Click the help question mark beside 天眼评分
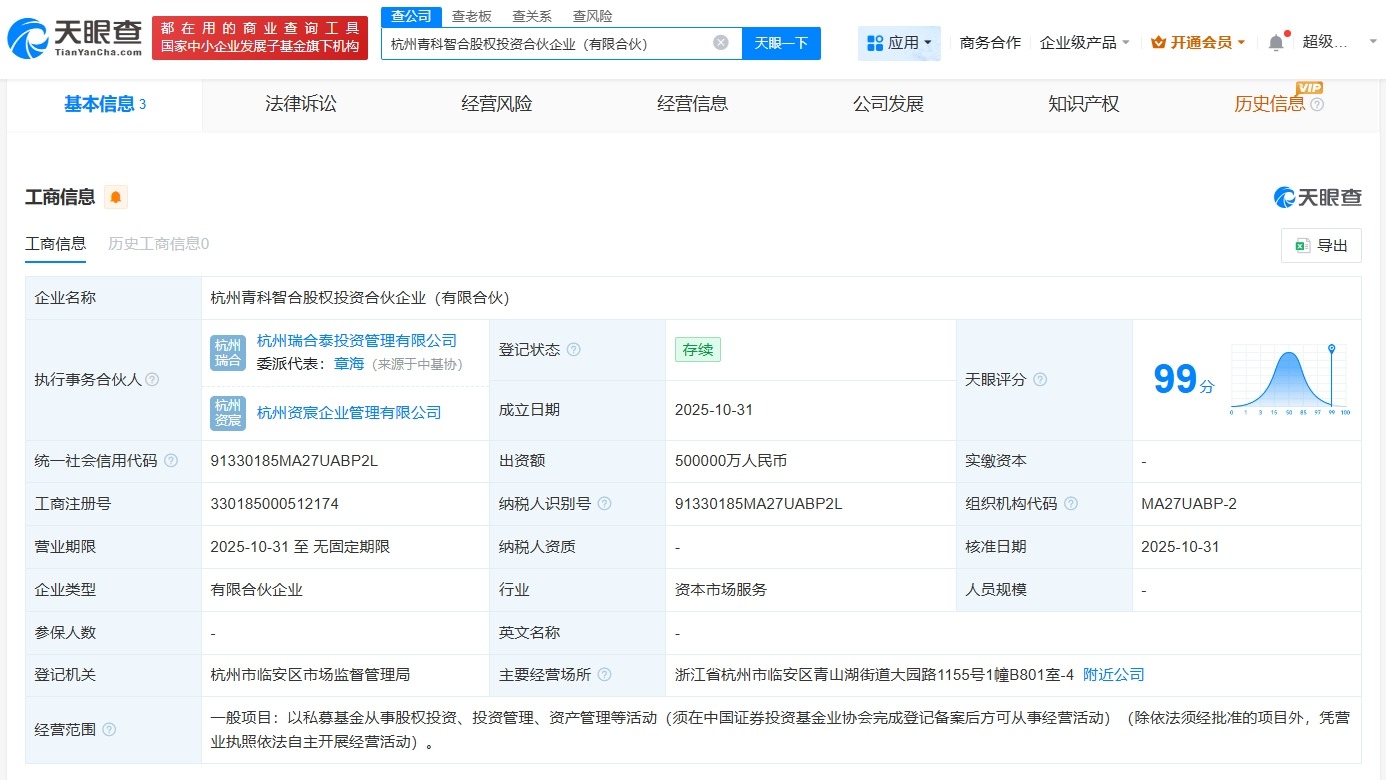 pos(1040,380)
